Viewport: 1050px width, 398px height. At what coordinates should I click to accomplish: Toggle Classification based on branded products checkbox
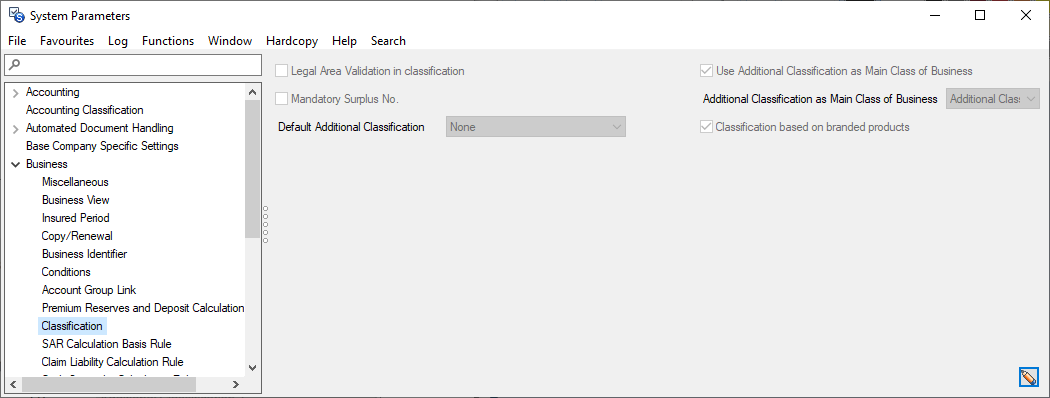pyautogui.click(x=706, y=127)
